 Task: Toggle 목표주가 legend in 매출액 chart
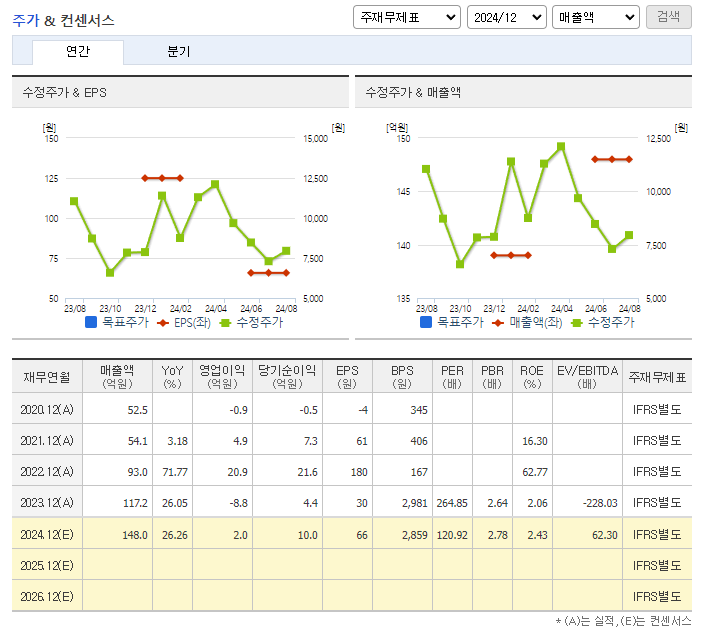pos(452,322)
